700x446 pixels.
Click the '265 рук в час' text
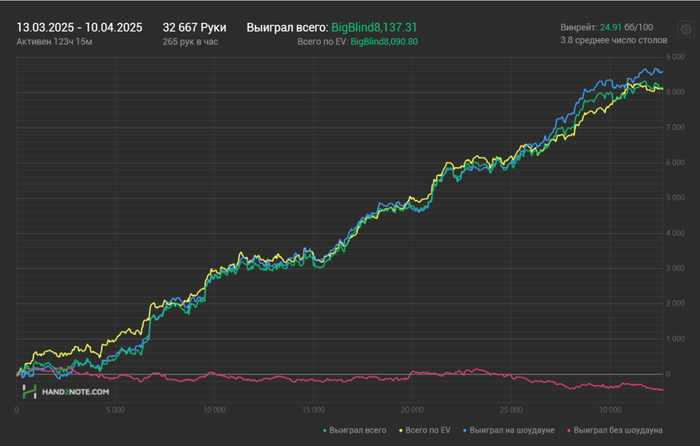[x=190, y=42]
